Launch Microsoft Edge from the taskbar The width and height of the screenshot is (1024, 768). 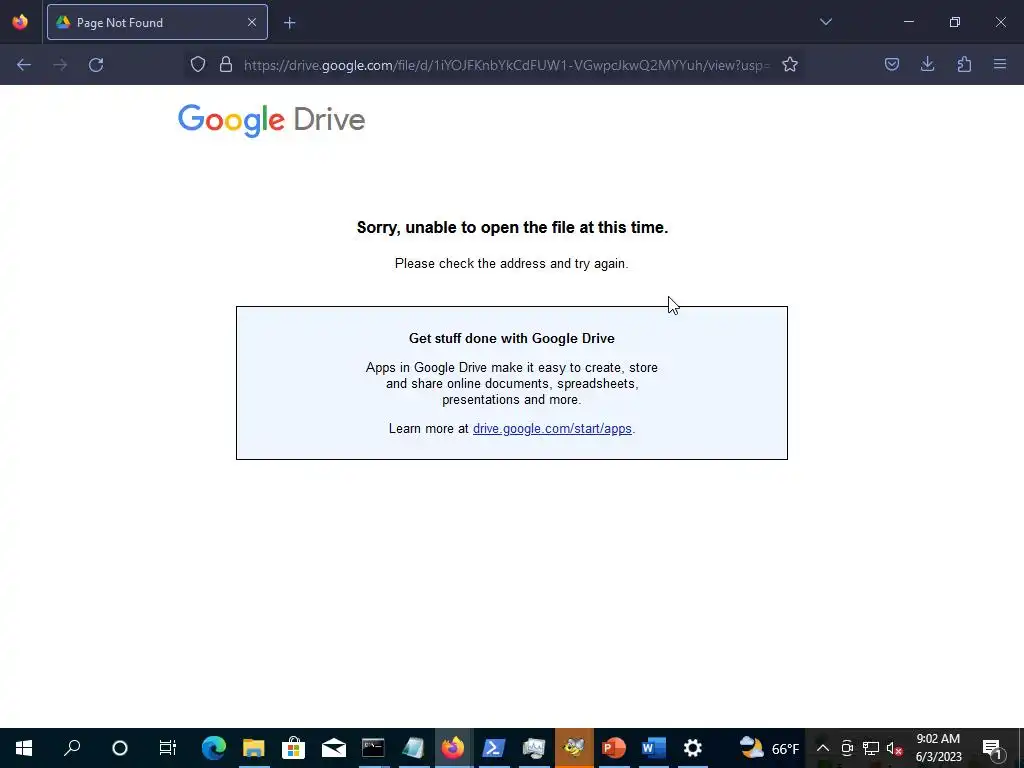(x=214, y=748)
